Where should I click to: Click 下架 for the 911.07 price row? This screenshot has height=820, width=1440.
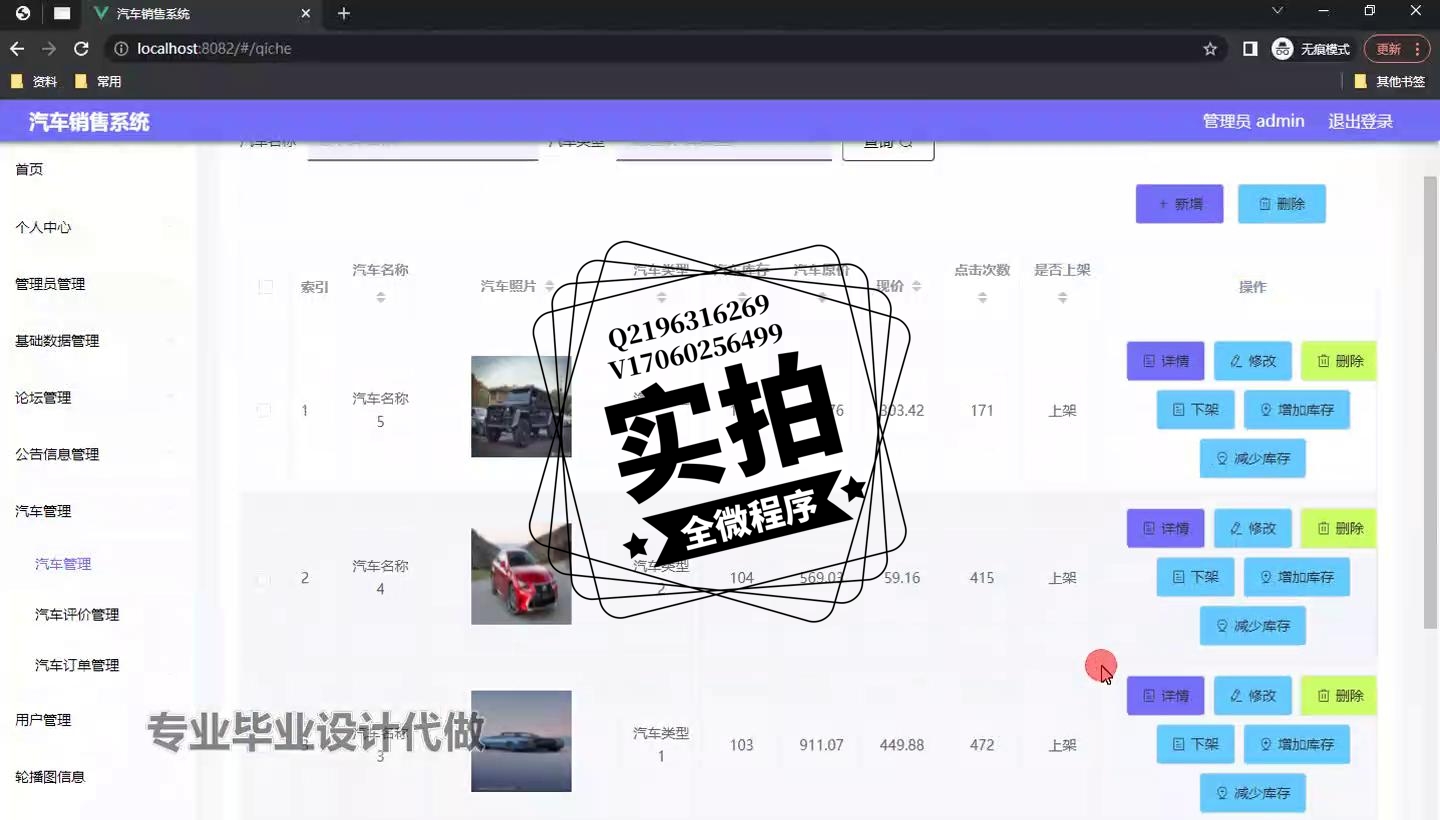click(1195, 744)
